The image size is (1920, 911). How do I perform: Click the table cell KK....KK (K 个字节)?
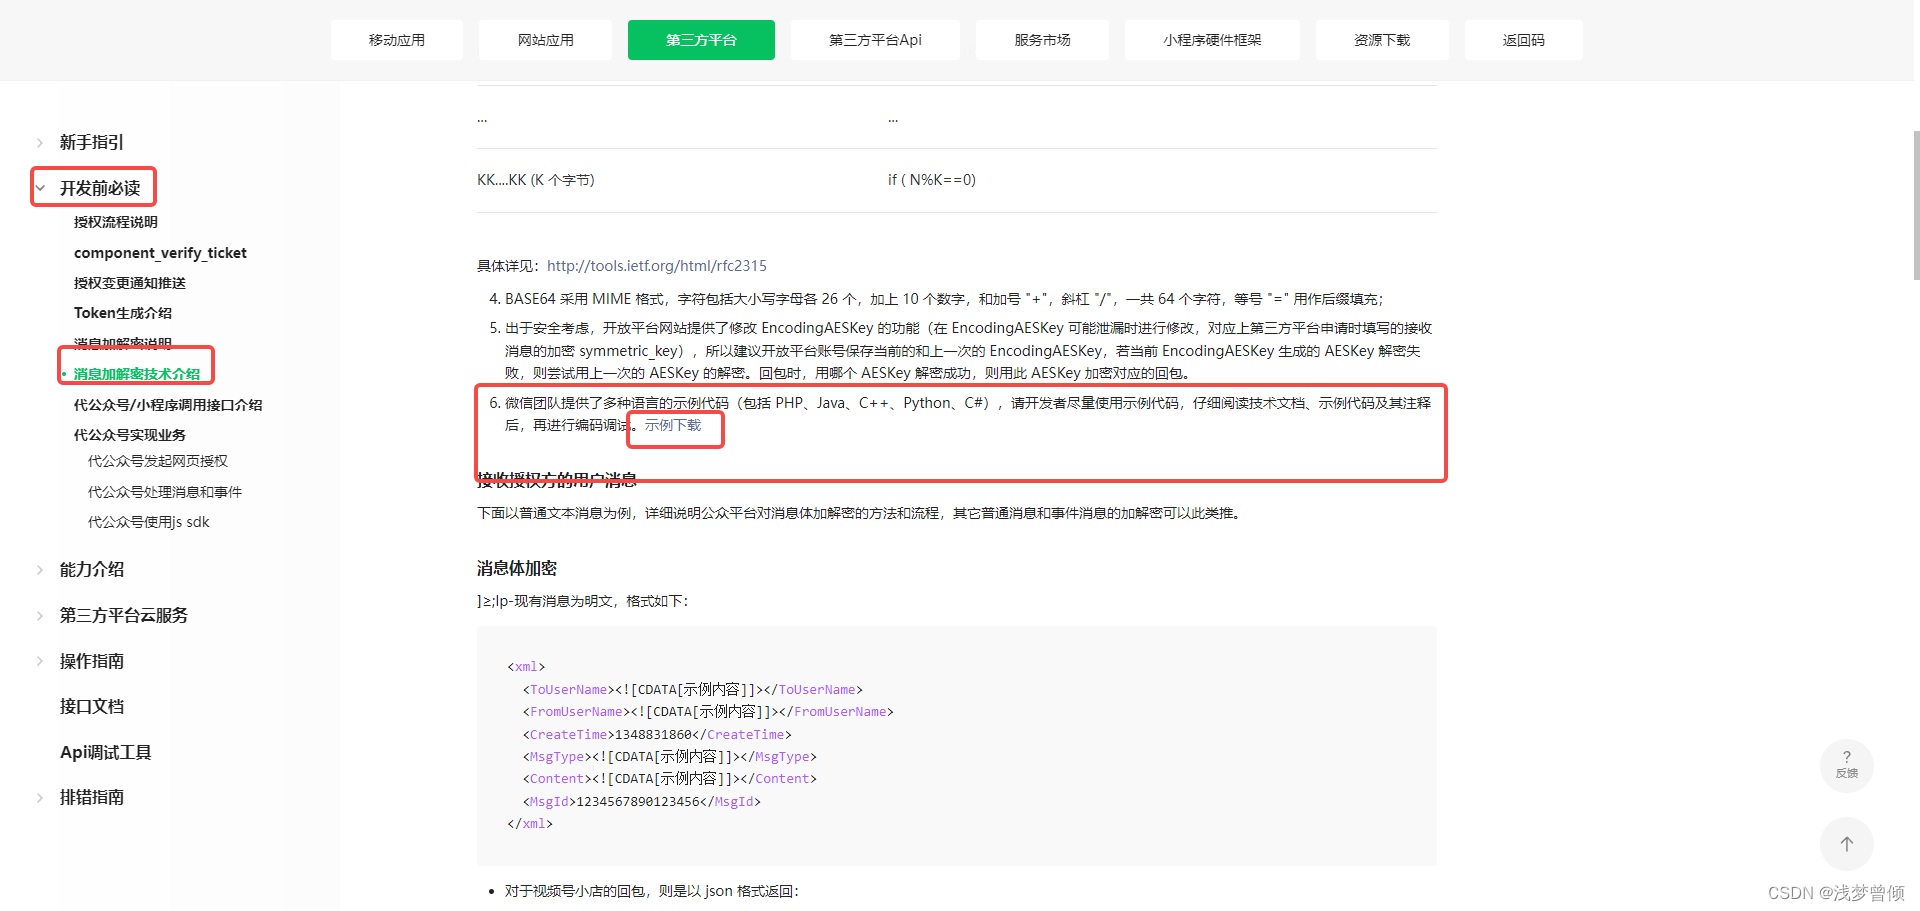tap(536, 180)
